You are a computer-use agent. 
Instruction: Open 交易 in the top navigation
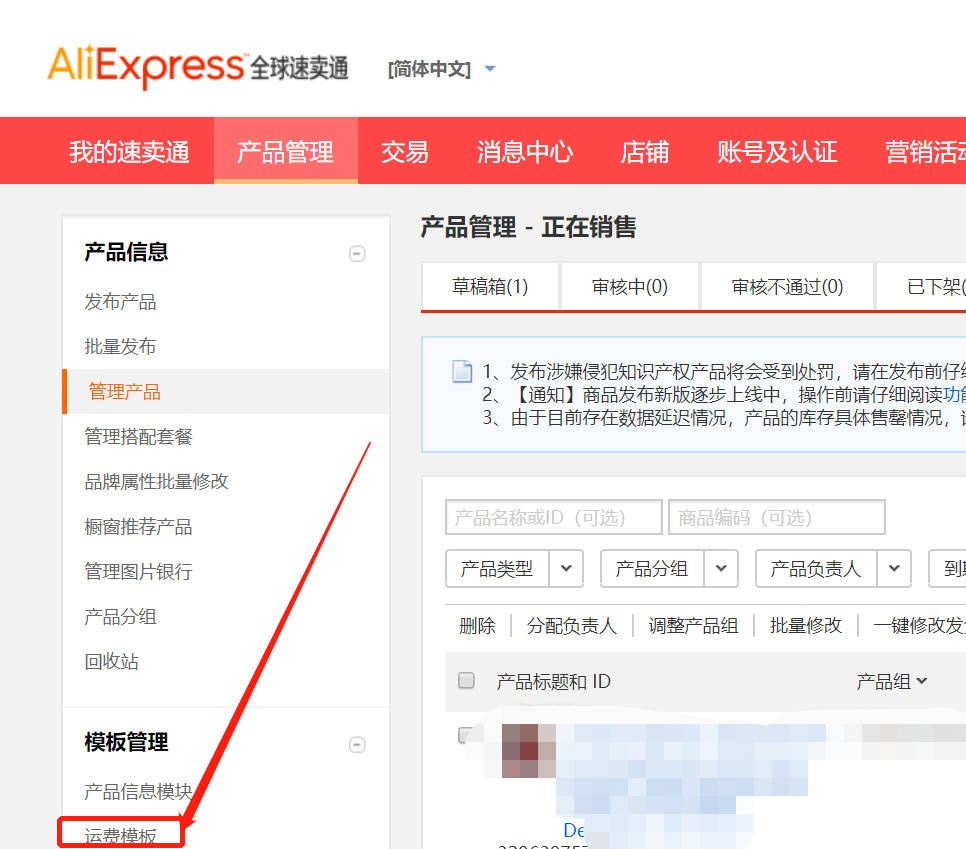coord(405,152)
